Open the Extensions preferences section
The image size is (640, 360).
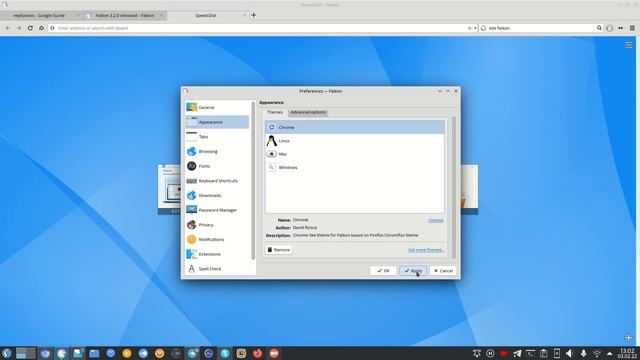217,254
